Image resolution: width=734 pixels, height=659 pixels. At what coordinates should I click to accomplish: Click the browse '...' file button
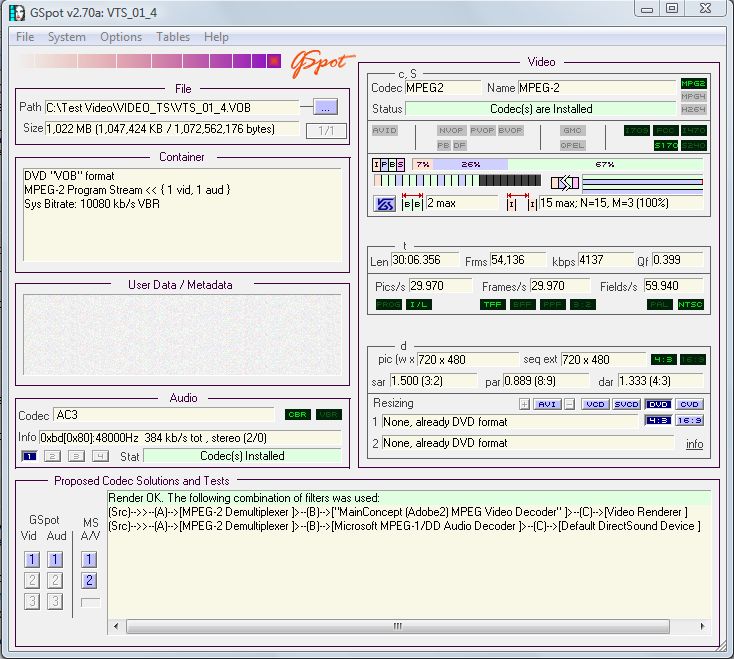(x=325, y=107)
